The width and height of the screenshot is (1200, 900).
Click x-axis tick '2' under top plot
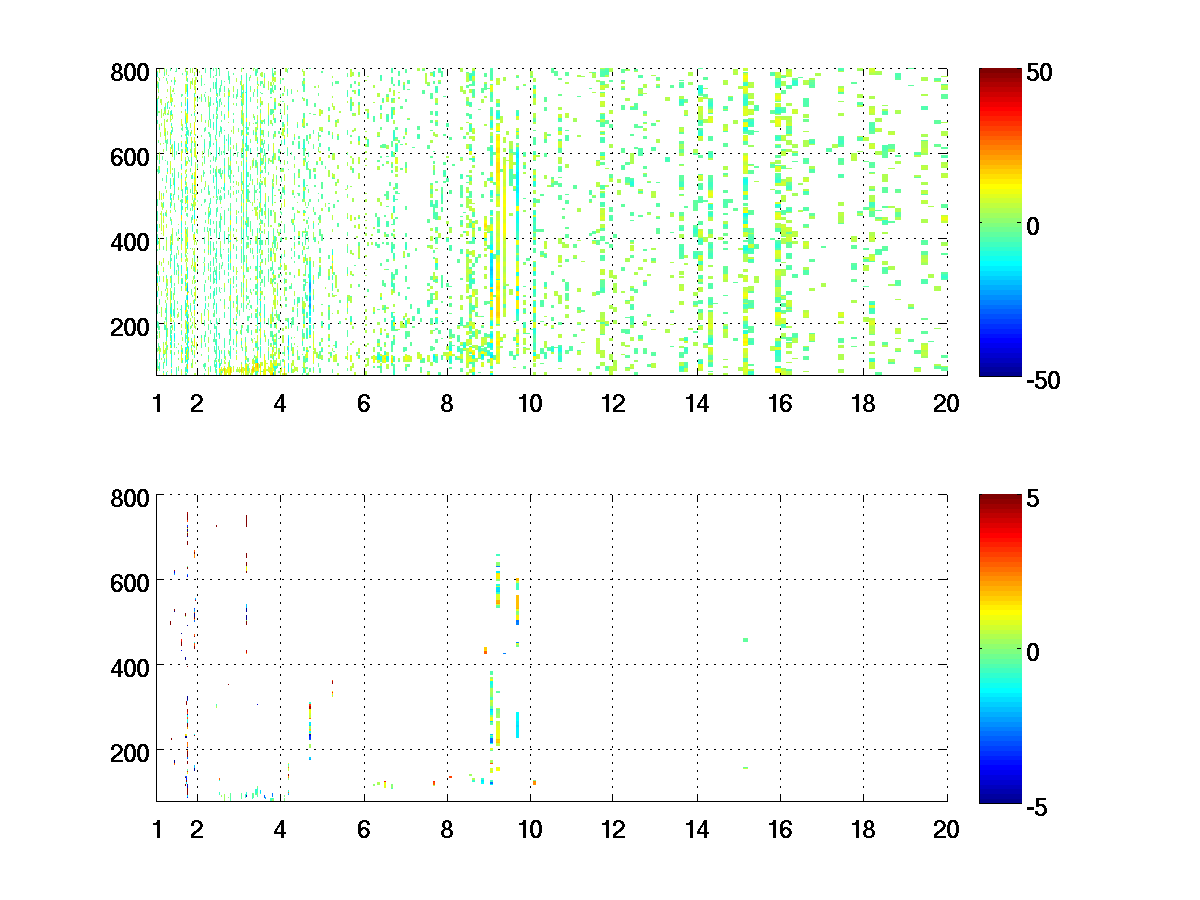click(197, 404)
